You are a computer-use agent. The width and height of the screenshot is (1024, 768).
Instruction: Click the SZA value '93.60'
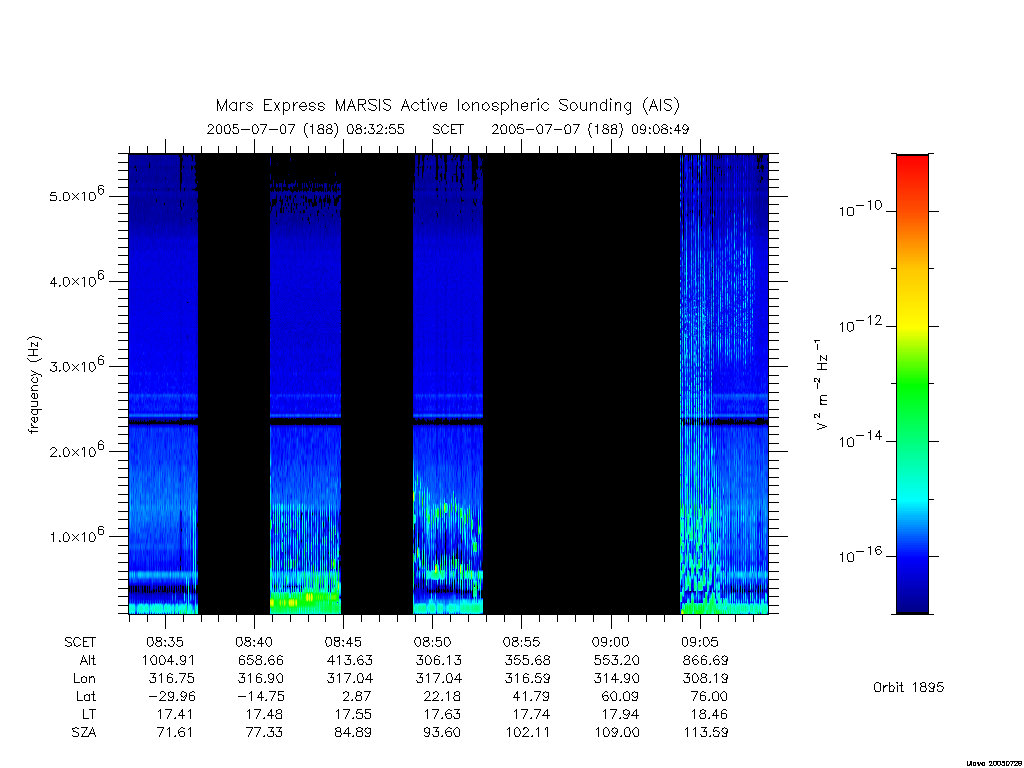coord(442,733)
